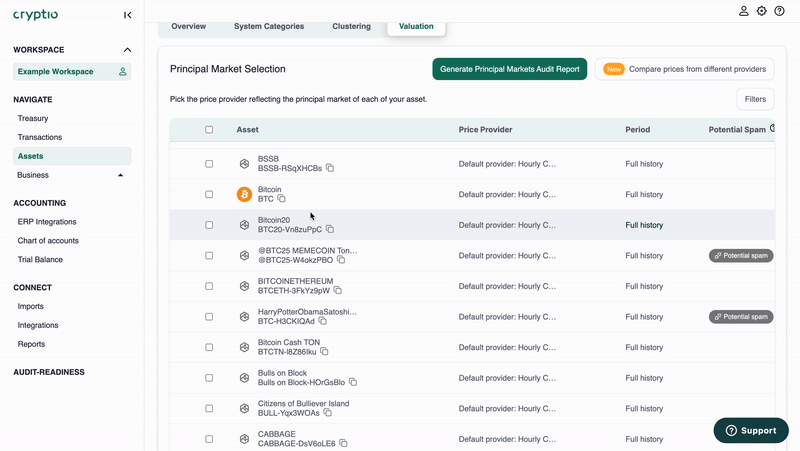Generate Principal Markets Audit Report
Image resolution: width=800 pixels, height=451 pixels.
click(x=510, y=69)
